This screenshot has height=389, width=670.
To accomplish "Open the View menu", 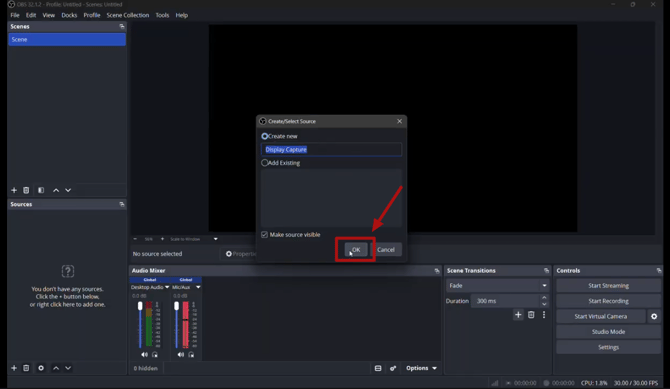I will coord(49,15).
